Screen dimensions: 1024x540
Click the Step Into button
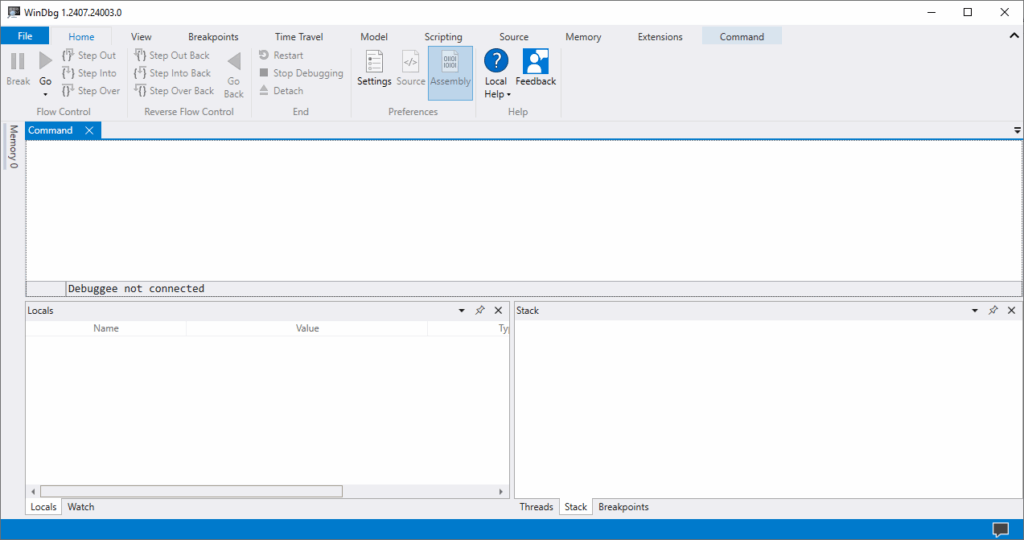[89, 73]
